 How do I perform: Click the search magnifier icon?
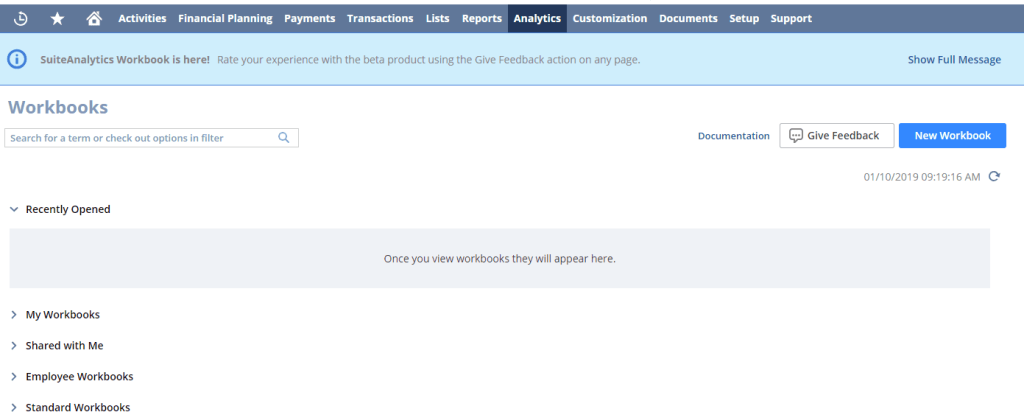tap(283, 138)
